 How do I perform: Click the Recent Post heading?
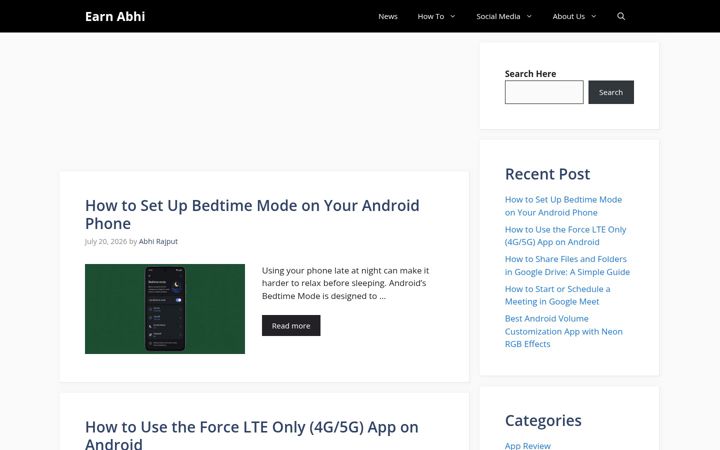coord(547,174)
